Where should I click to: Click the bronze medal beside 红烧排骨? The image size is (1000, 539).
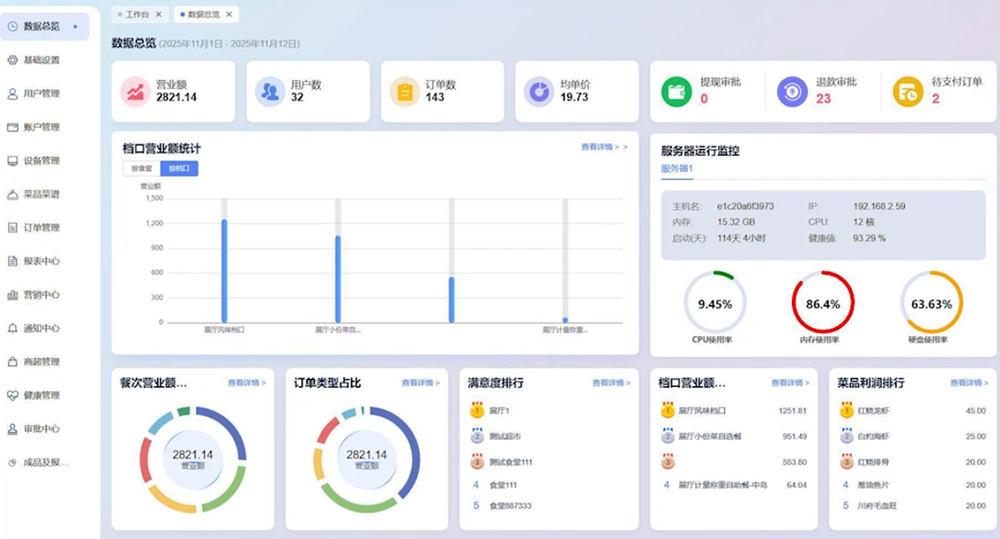click(x=846, y=461)
